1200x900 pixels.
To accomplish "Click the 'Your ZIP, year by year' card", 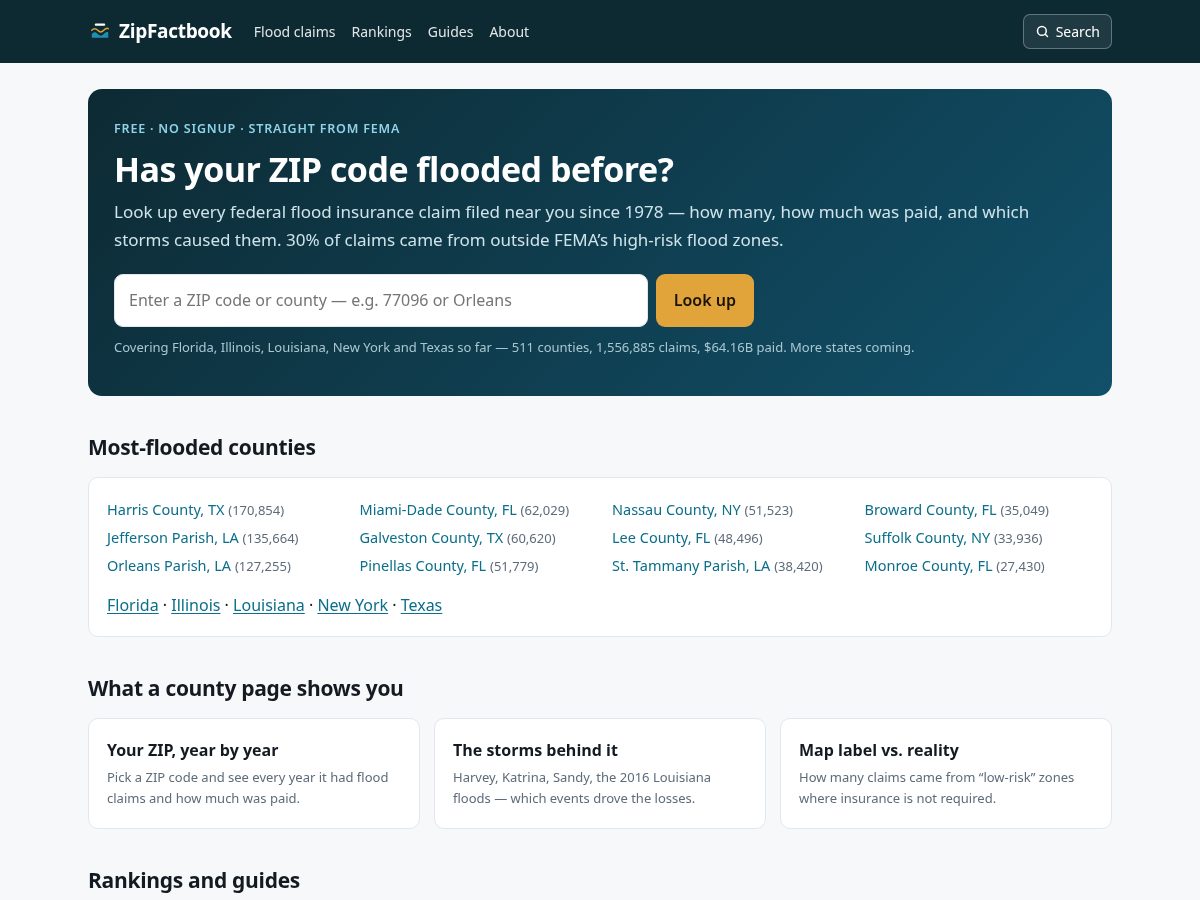I will pos(254,773).
